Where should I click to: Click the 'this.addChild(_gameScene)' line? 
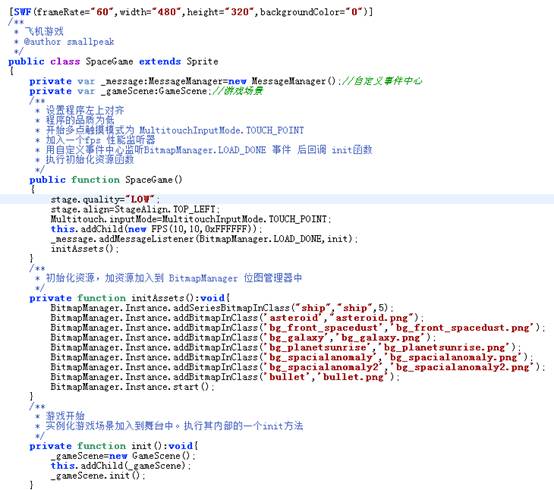click(120, 466)
